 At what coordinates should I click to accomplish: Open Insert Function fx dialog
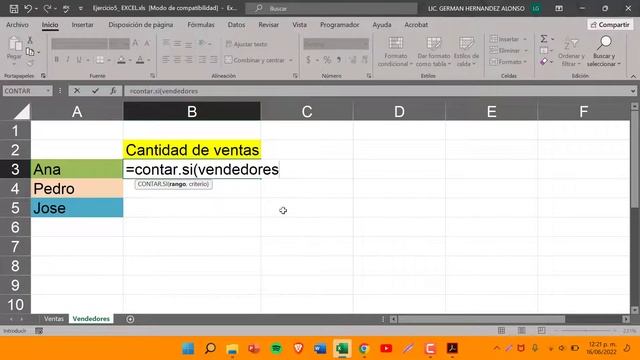[x=113, y=91]
